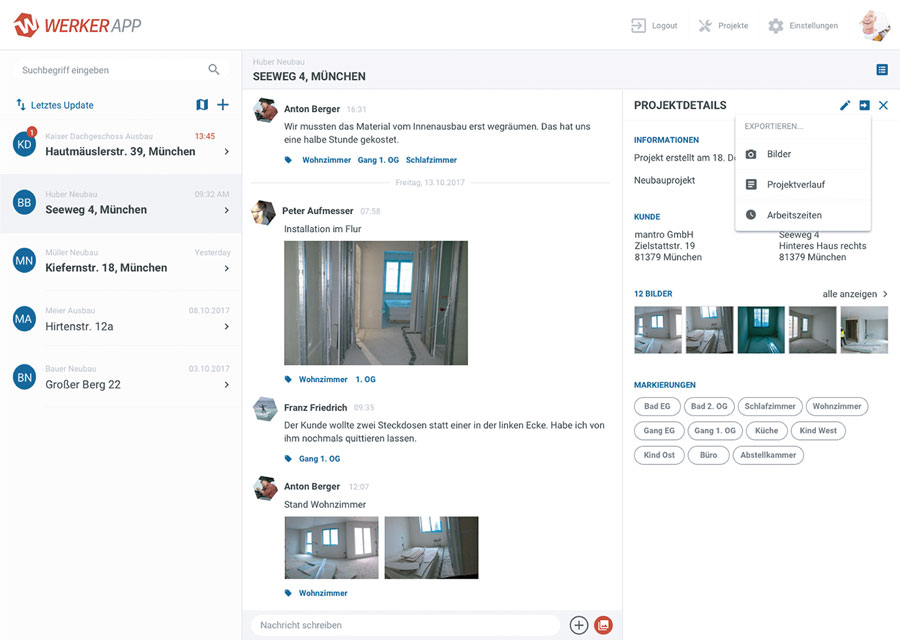Export Projektverlauf from the menu
Screen dimensions: 900x640
point(803,184)
